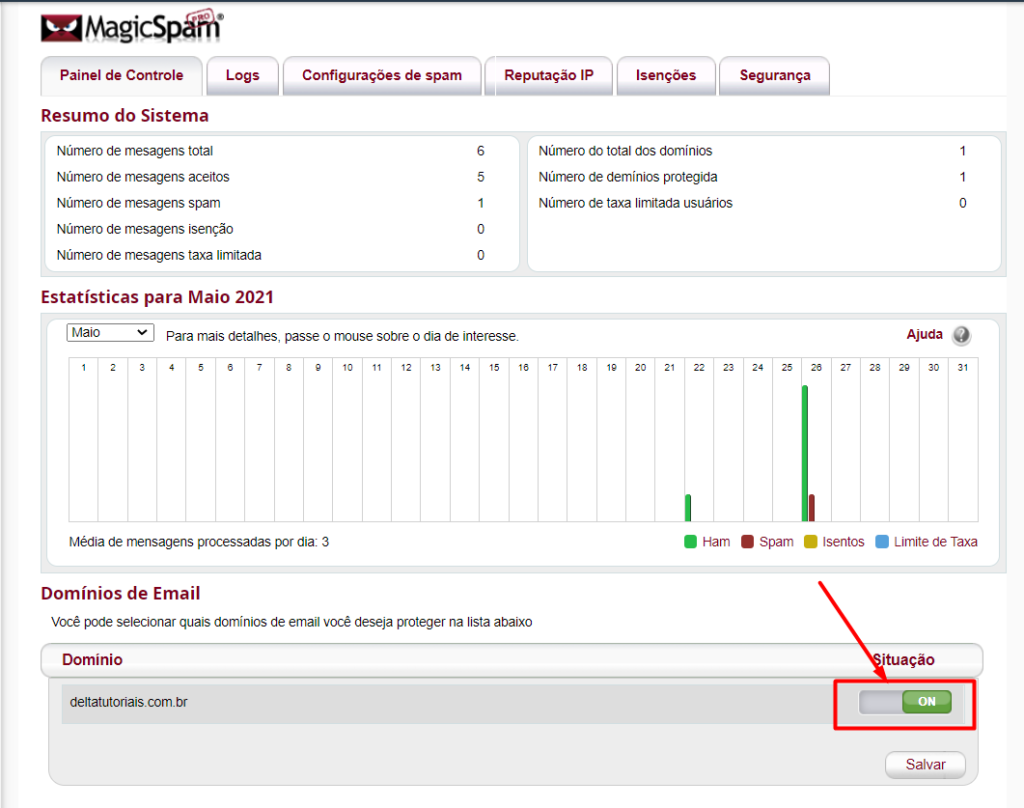Click the dark red Spam legend square
The height and width of the screenshot is (808, 1024).
(x=747, y=542)
